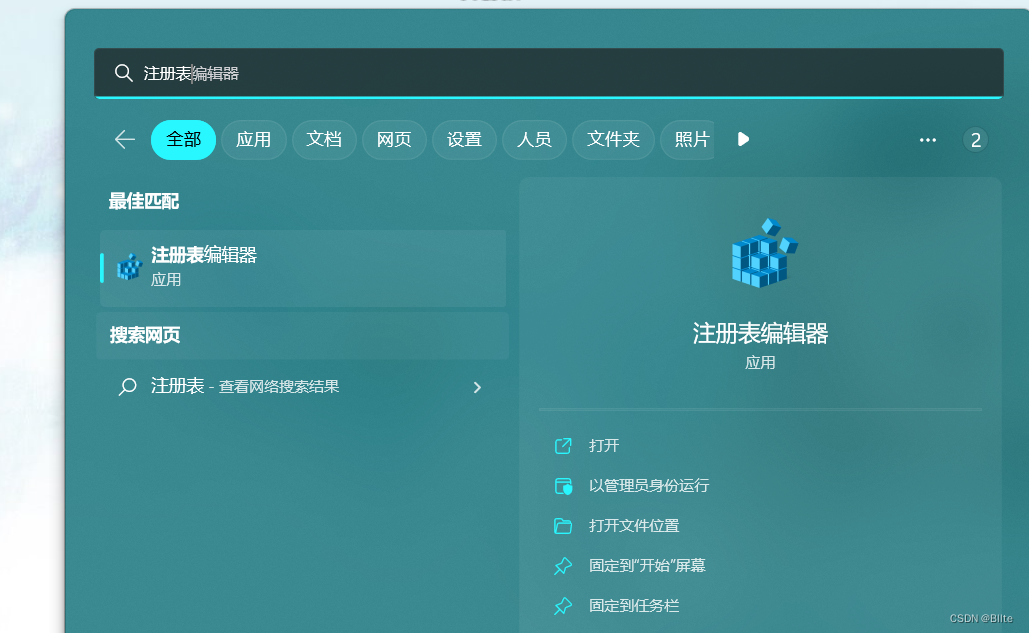
Task: Click the filter overflow arrow after 照片
Action: click(742, 139)
